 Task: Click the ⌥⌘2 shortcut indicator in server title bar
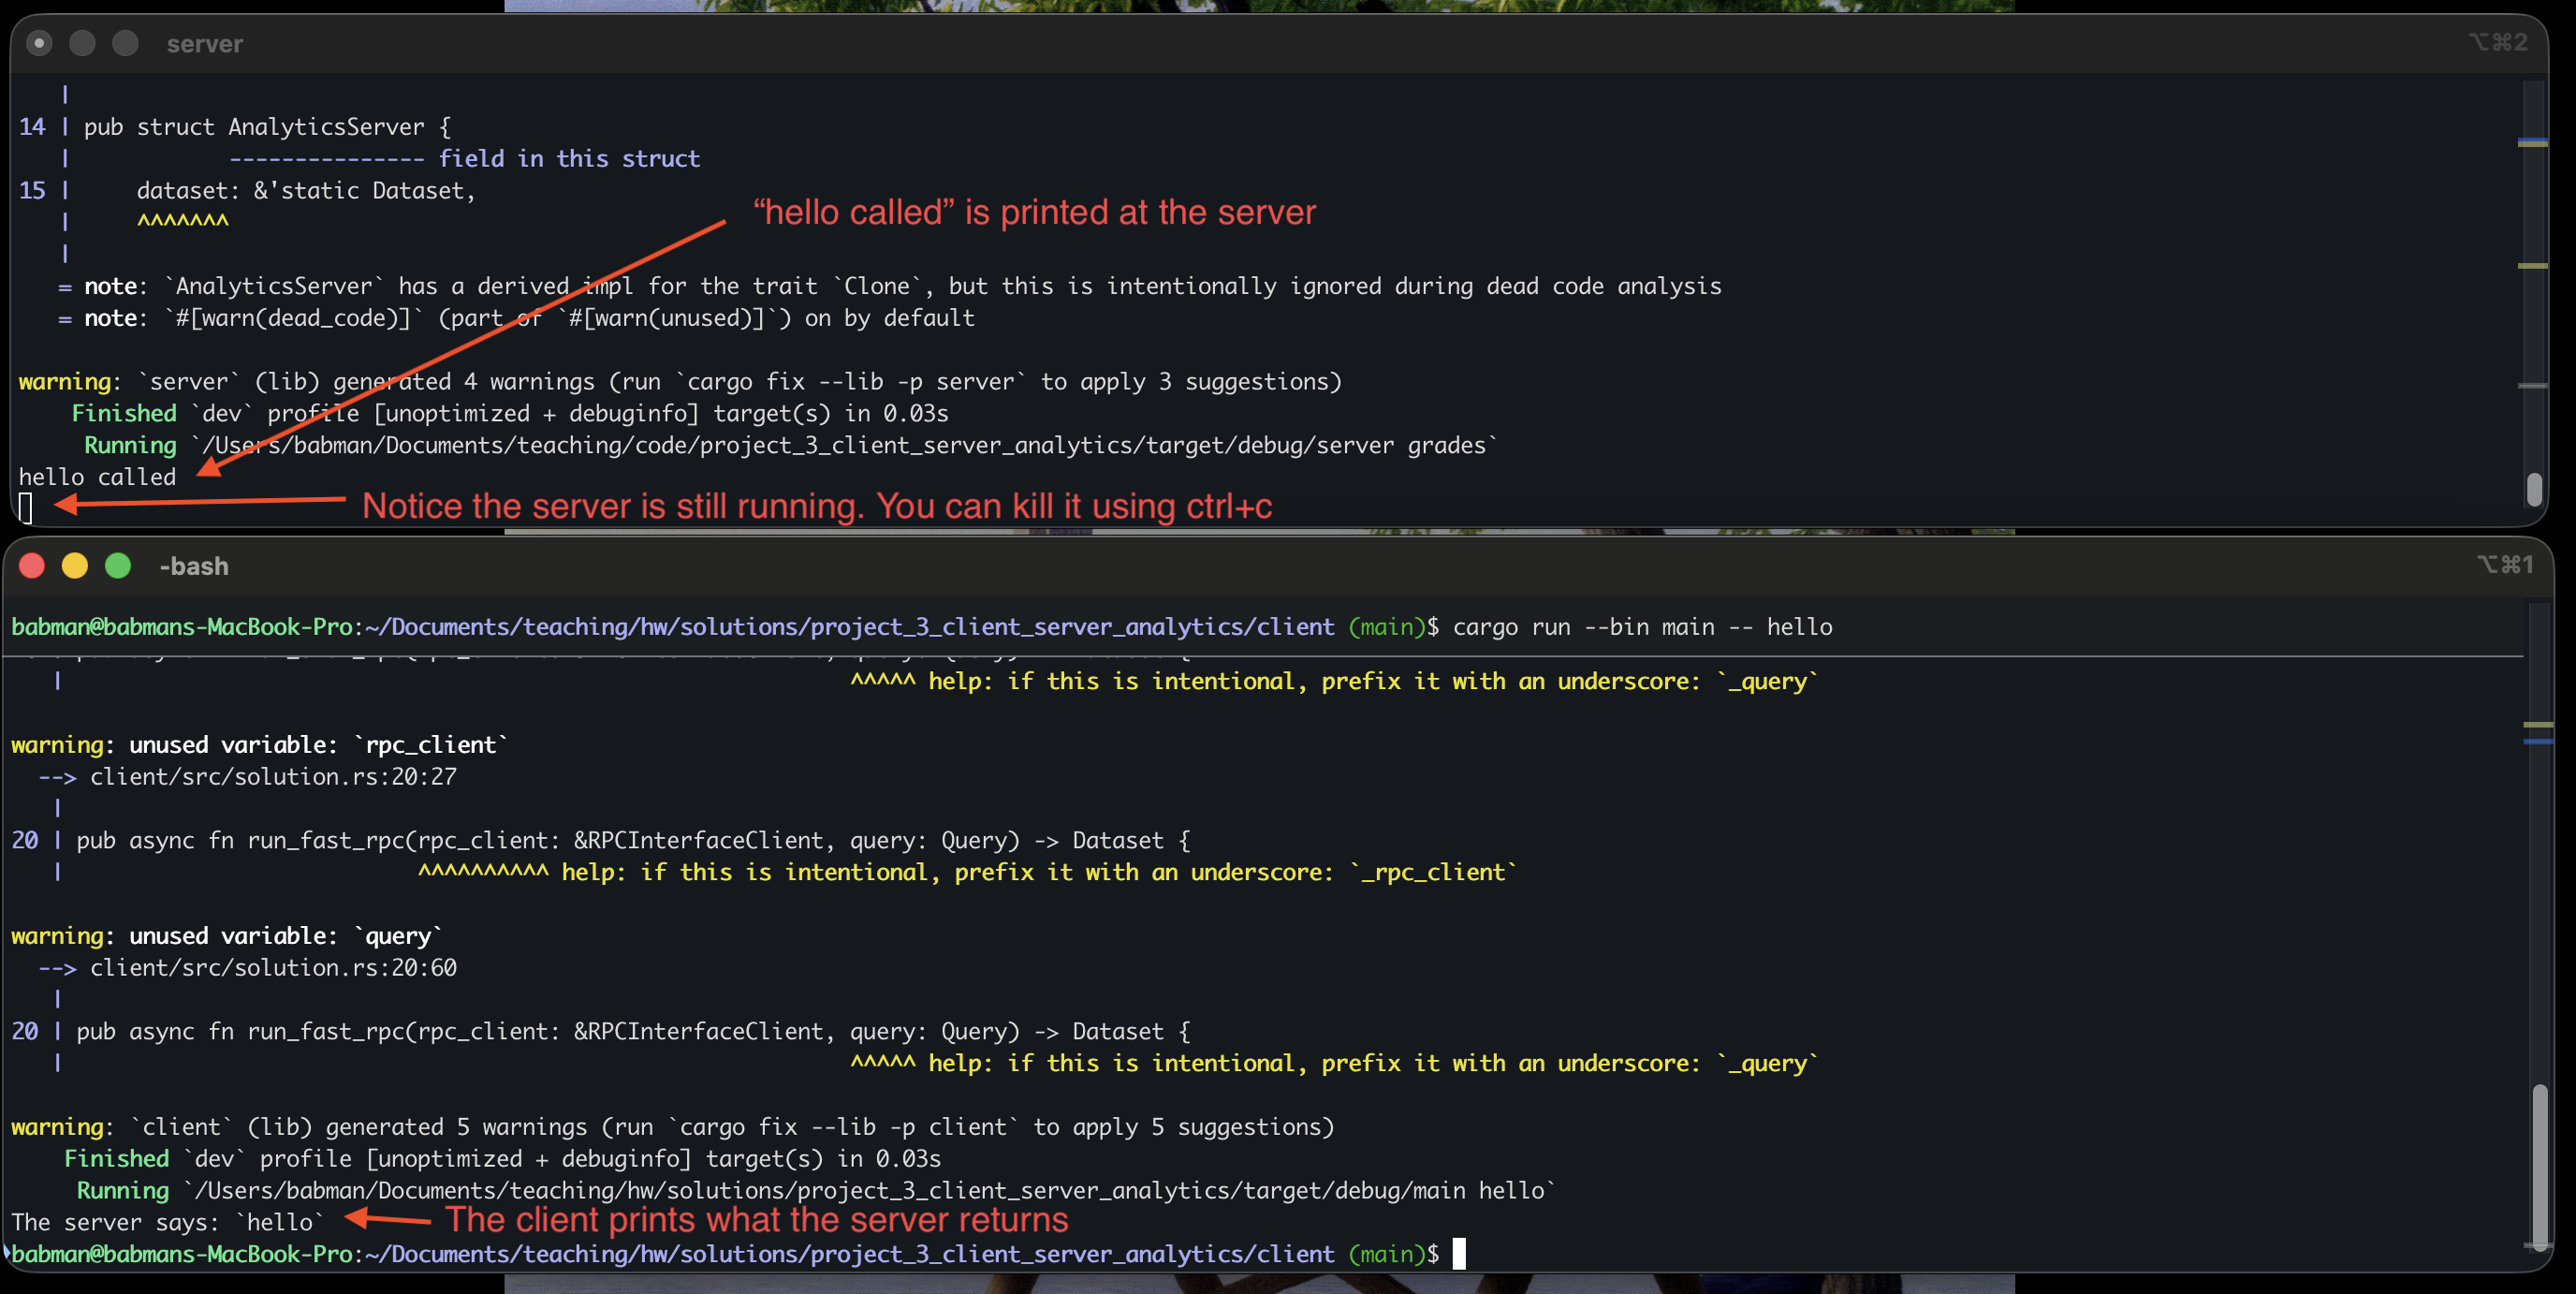point(2497,42)
